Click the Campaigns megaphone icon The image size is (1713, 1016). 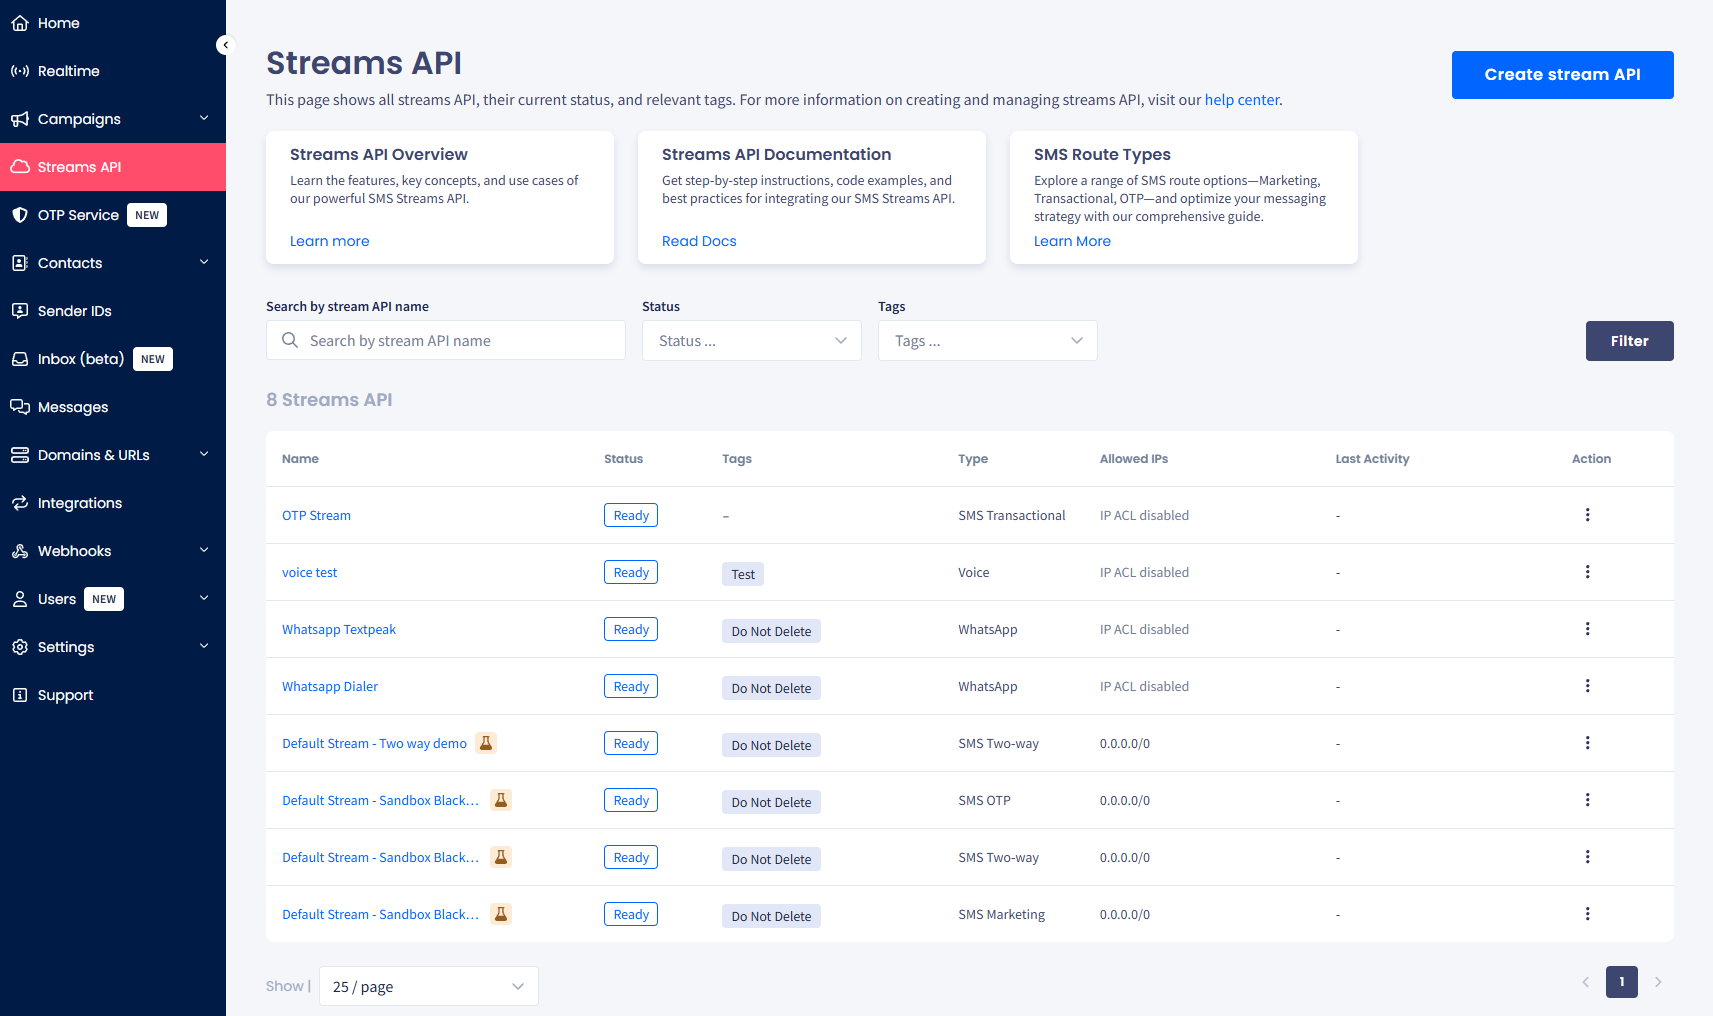(20, 119)
